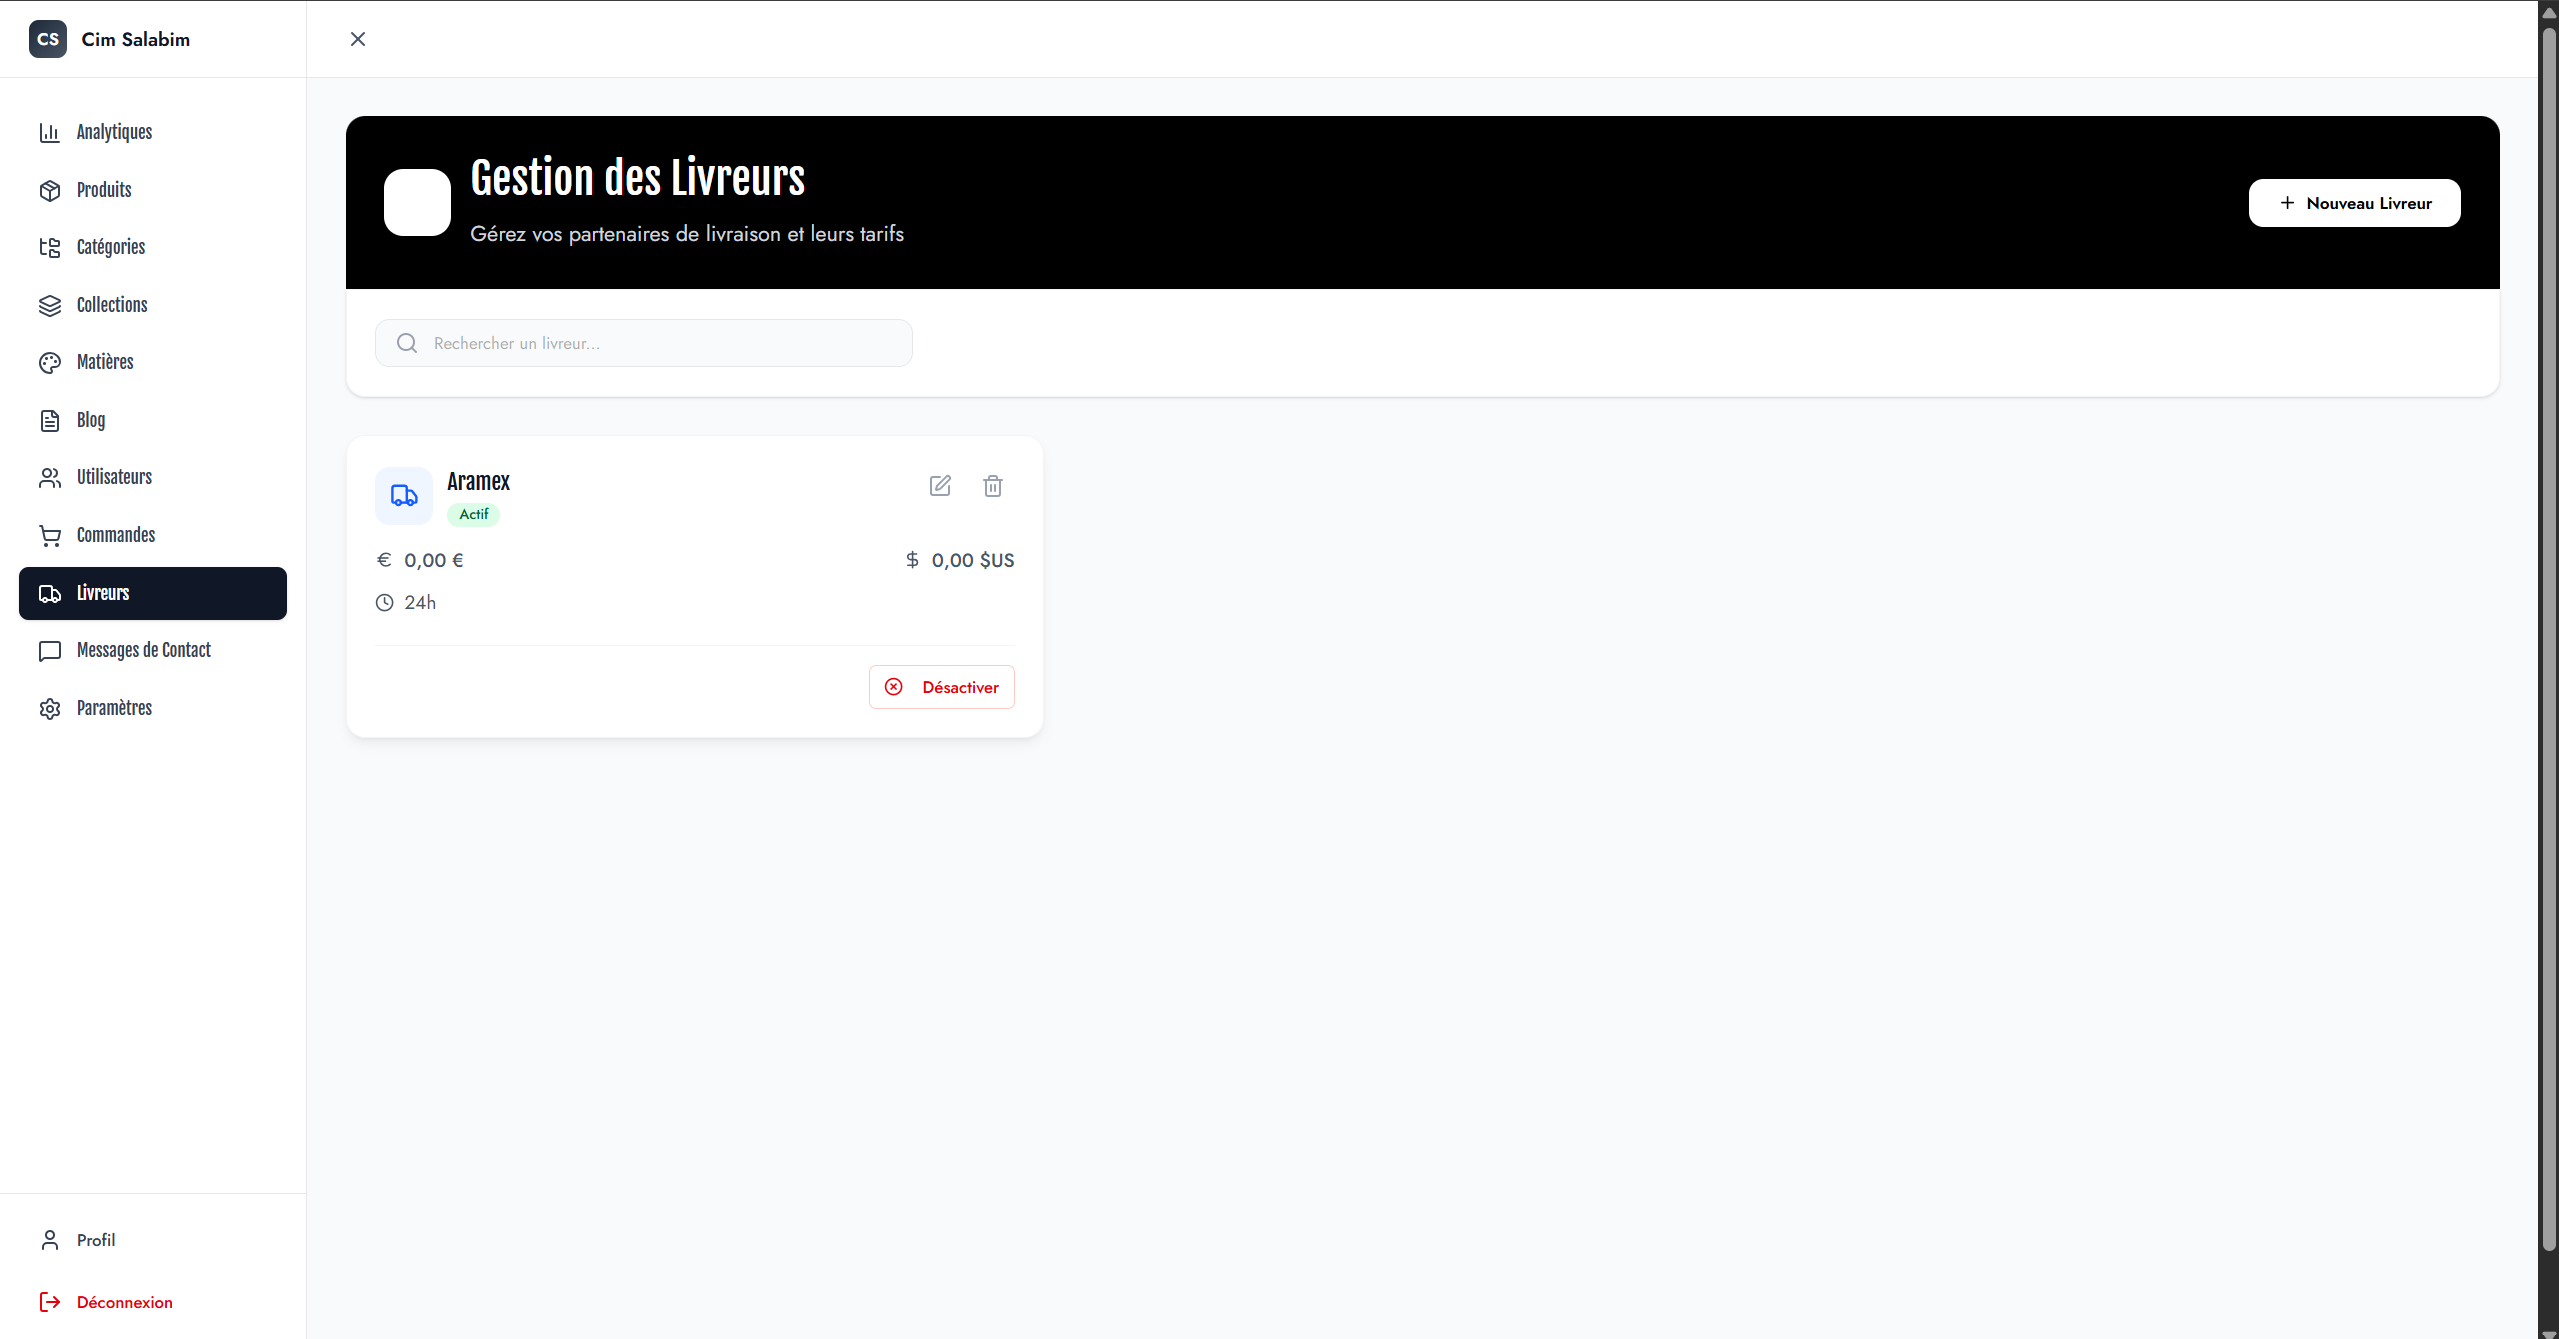The image size is (2559, 1339).
Task: Open the Profil page
Action: tap(96, 1240)
